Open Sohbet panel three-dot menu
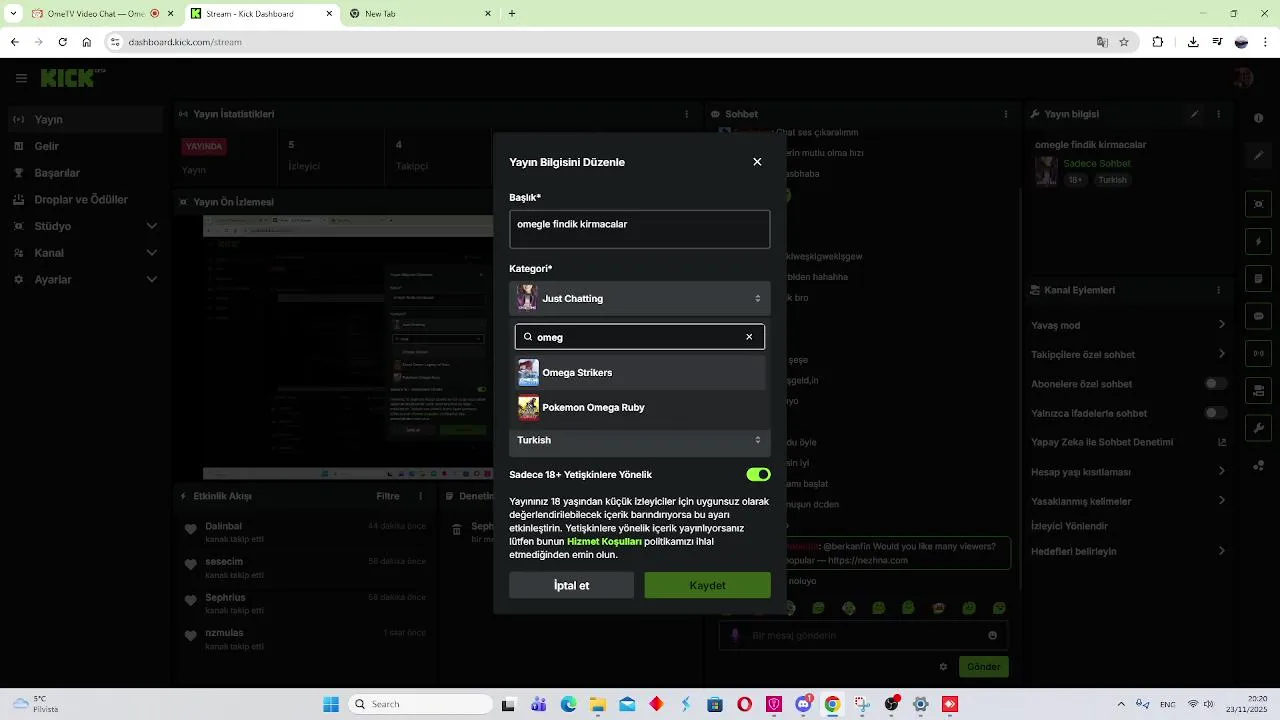This screenshot has width=1280, height=720. [1006, 114]
